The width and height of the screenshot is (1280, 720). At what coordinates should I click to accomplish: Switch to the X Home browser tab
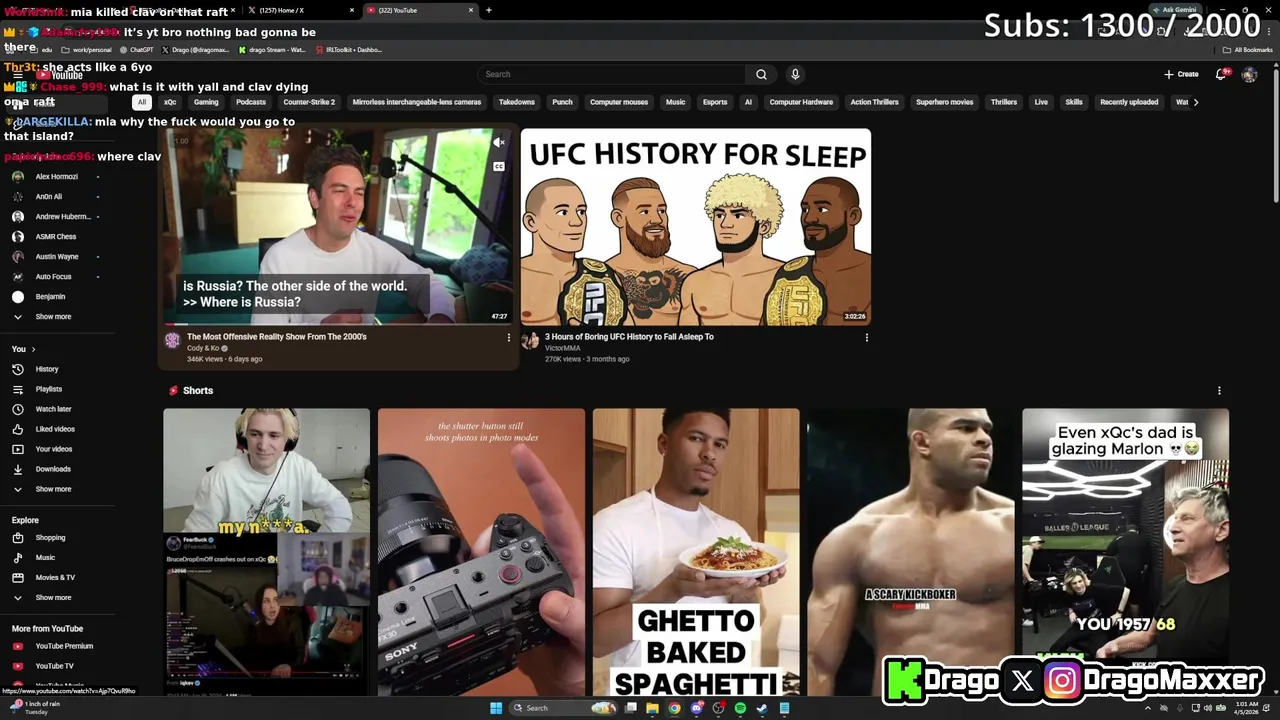point(300,10)
